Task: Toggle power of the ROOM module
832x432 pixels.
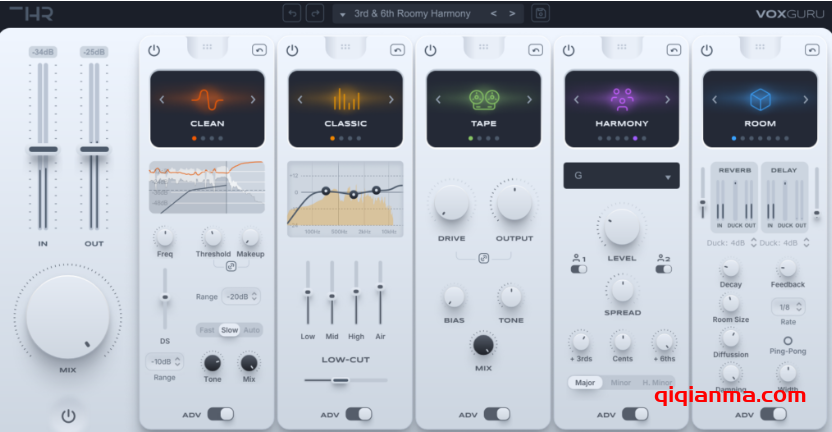Action: point(707,50)
